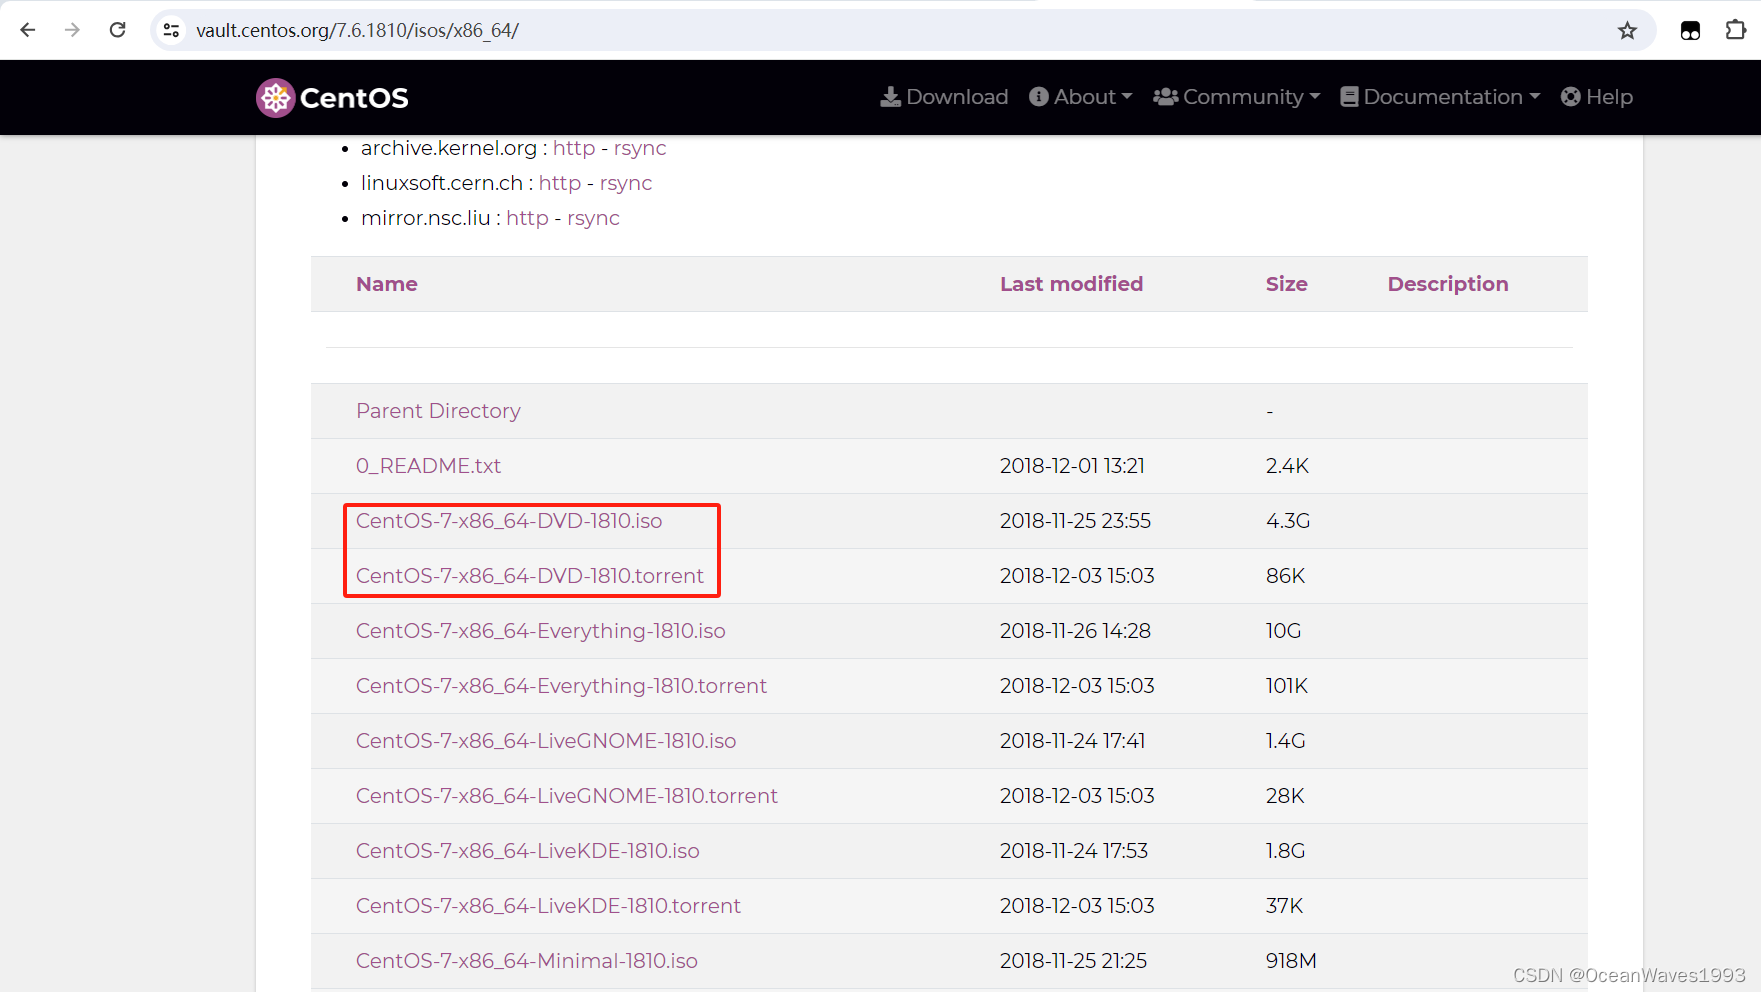Open archive.kernel.org http mirror link
Image resolution: width=1761 pixels, height=992 pixels.
click(x=574, y=148)
